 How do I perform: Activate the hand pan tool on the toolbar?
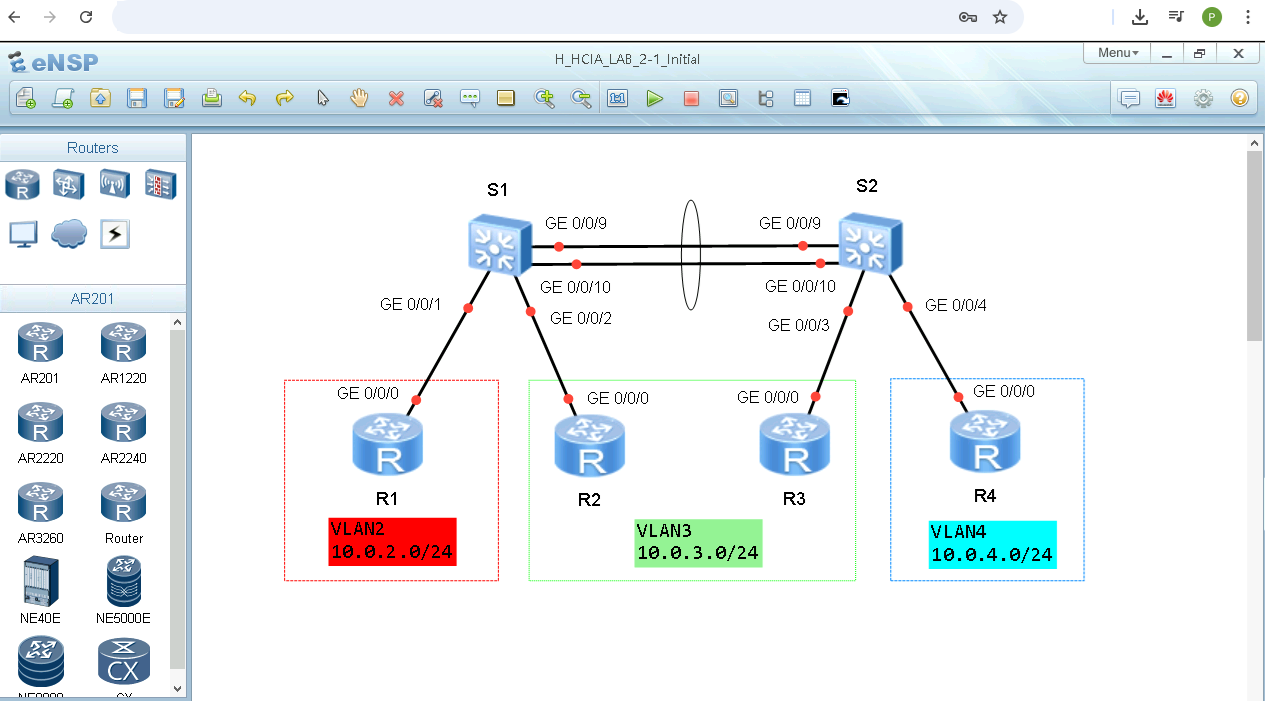click(x=359, y=98)
